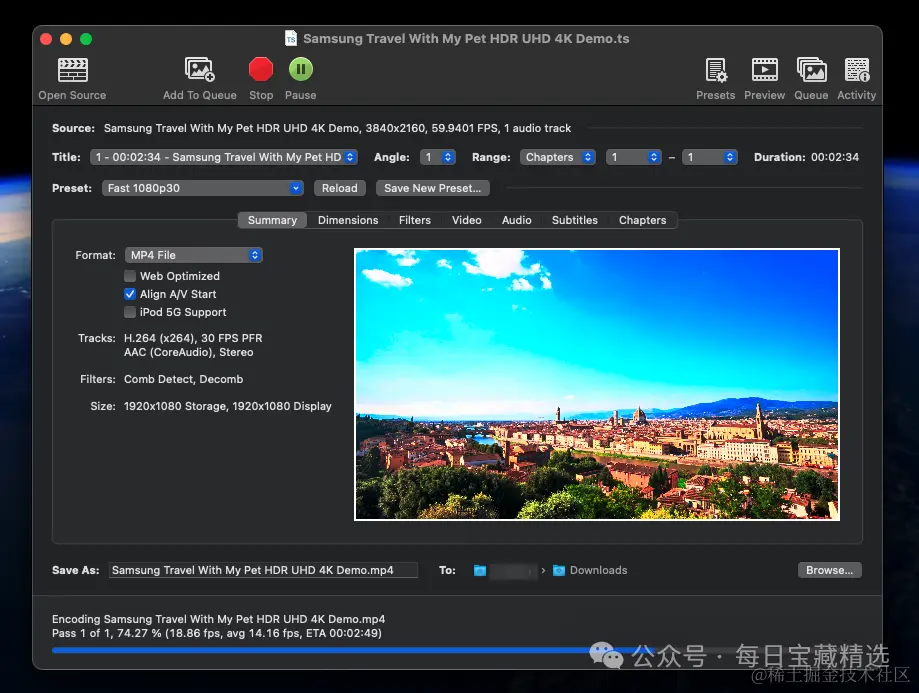Uncheck Align A/V Start
The width and height of the screenshot is (919, 693).
(x=130, y=294)
